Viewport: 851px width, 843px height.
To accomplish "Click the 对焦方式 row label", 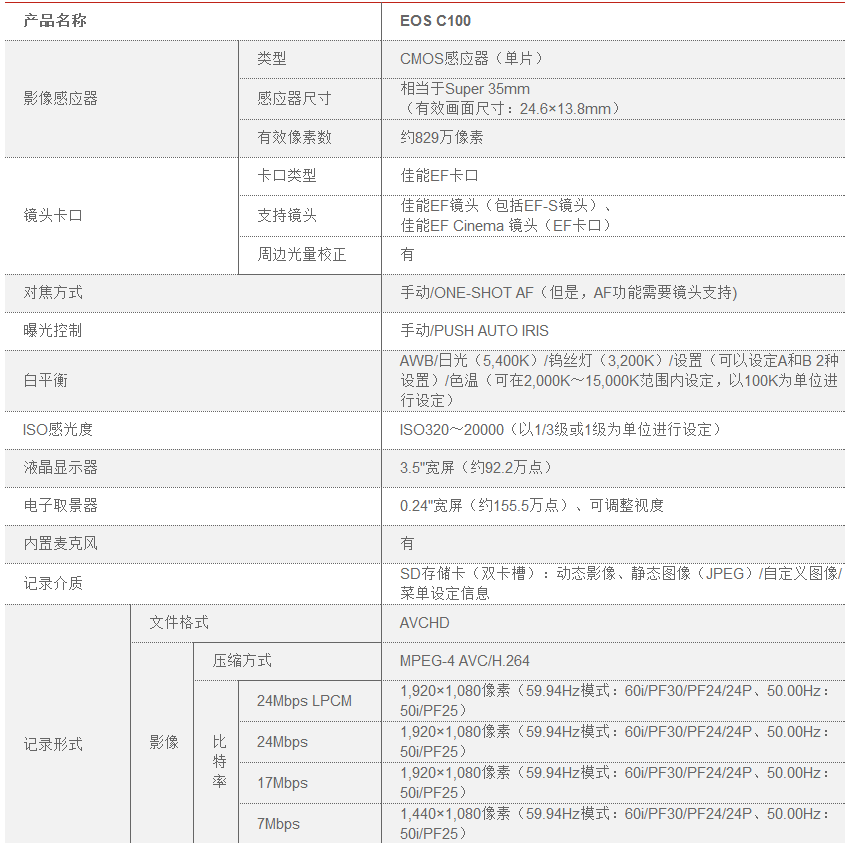I will click(53, 293).
